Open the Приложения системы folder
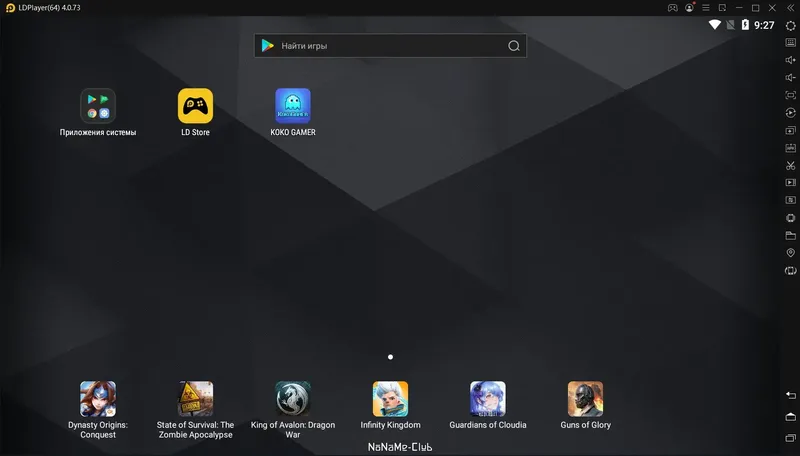800x456 pixels. 98,112
